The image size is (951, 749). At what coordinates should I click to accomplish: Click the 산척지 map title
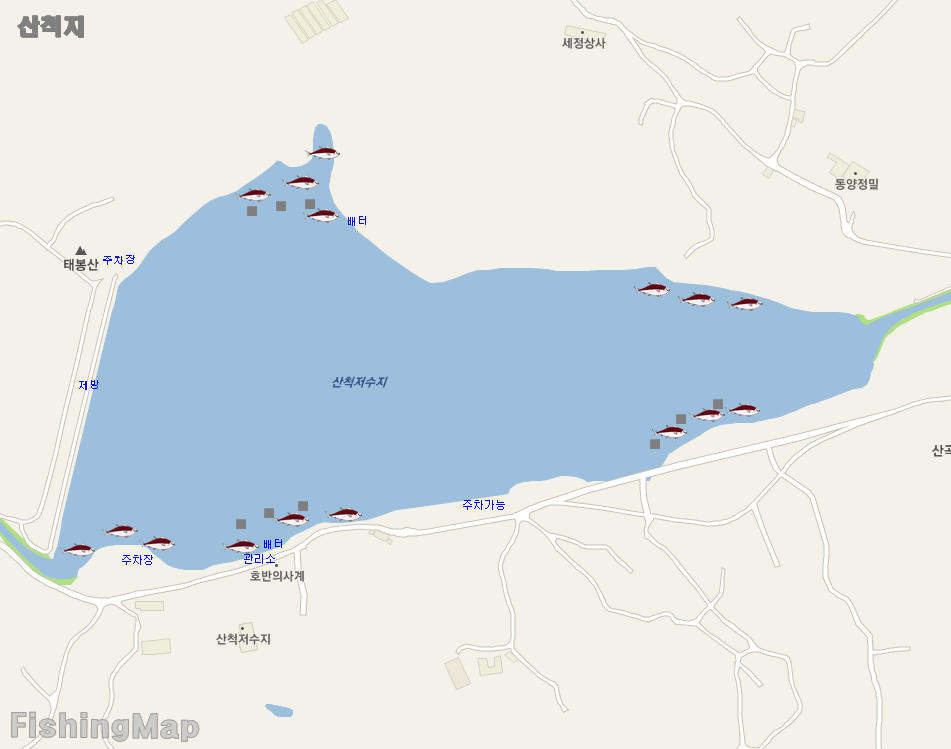tap(51, 27)
